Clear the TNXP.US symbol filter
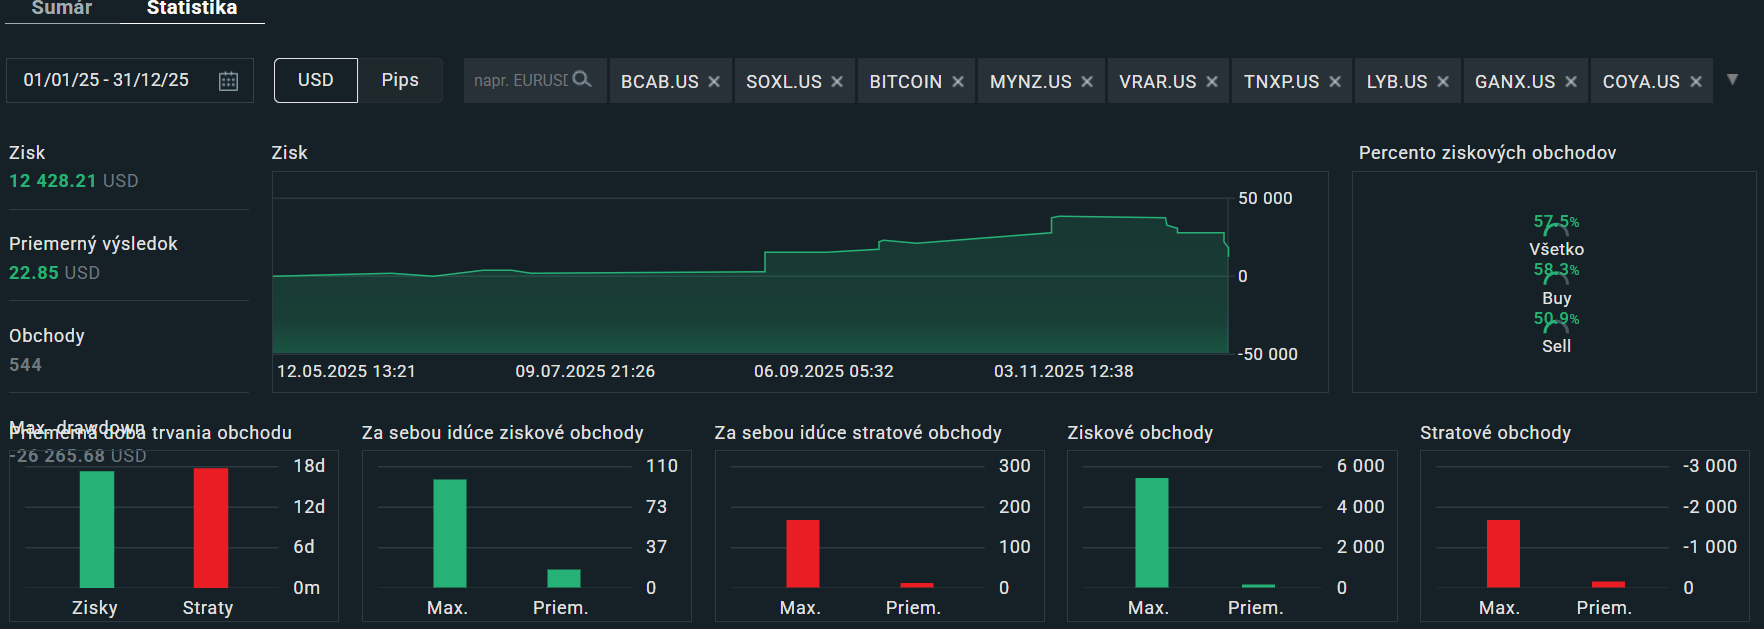This screenshot has width=1764, height=629. click(1335, 82)
